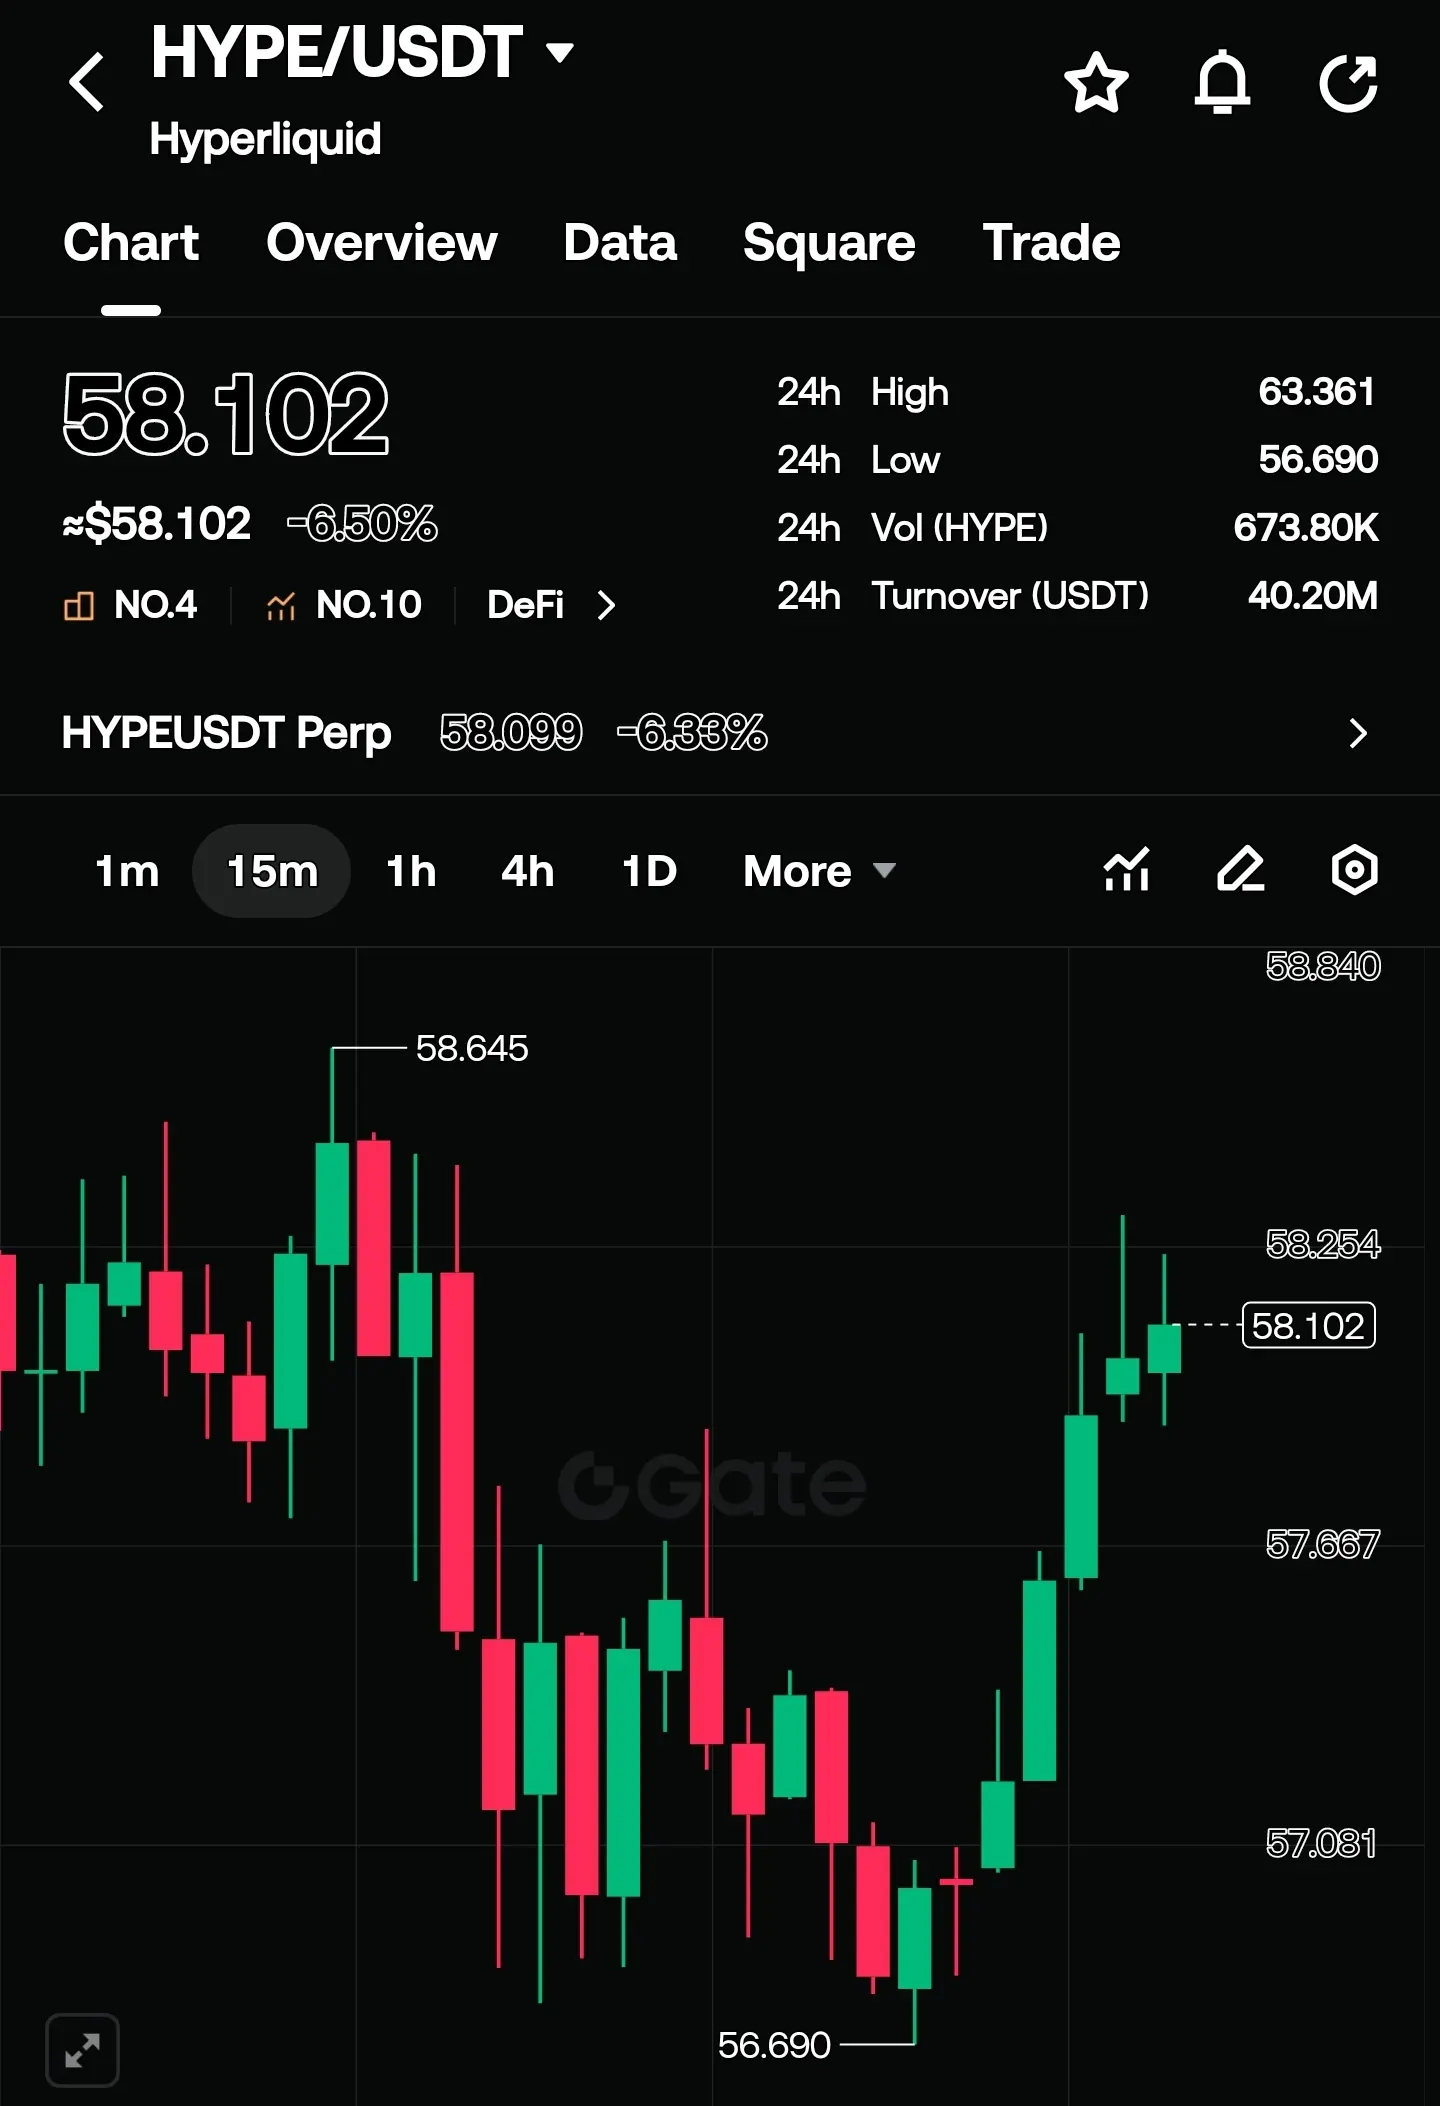This screenshot has width=1440, height=2106.
Task: Tap the ≈$58.102 fiat price
Action: (x=156, y=524)
